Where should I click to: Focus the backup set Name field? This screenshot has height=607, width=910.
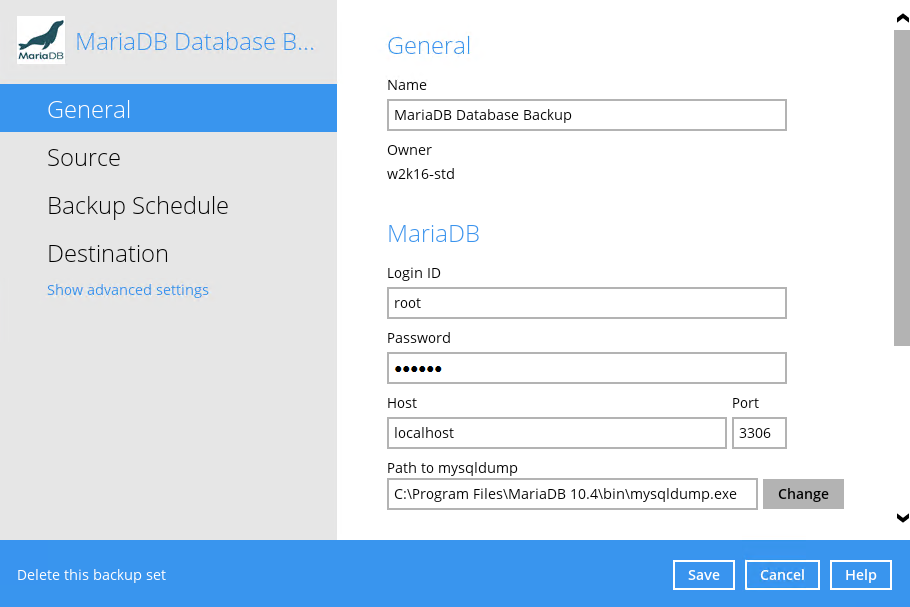coord(587,115)
